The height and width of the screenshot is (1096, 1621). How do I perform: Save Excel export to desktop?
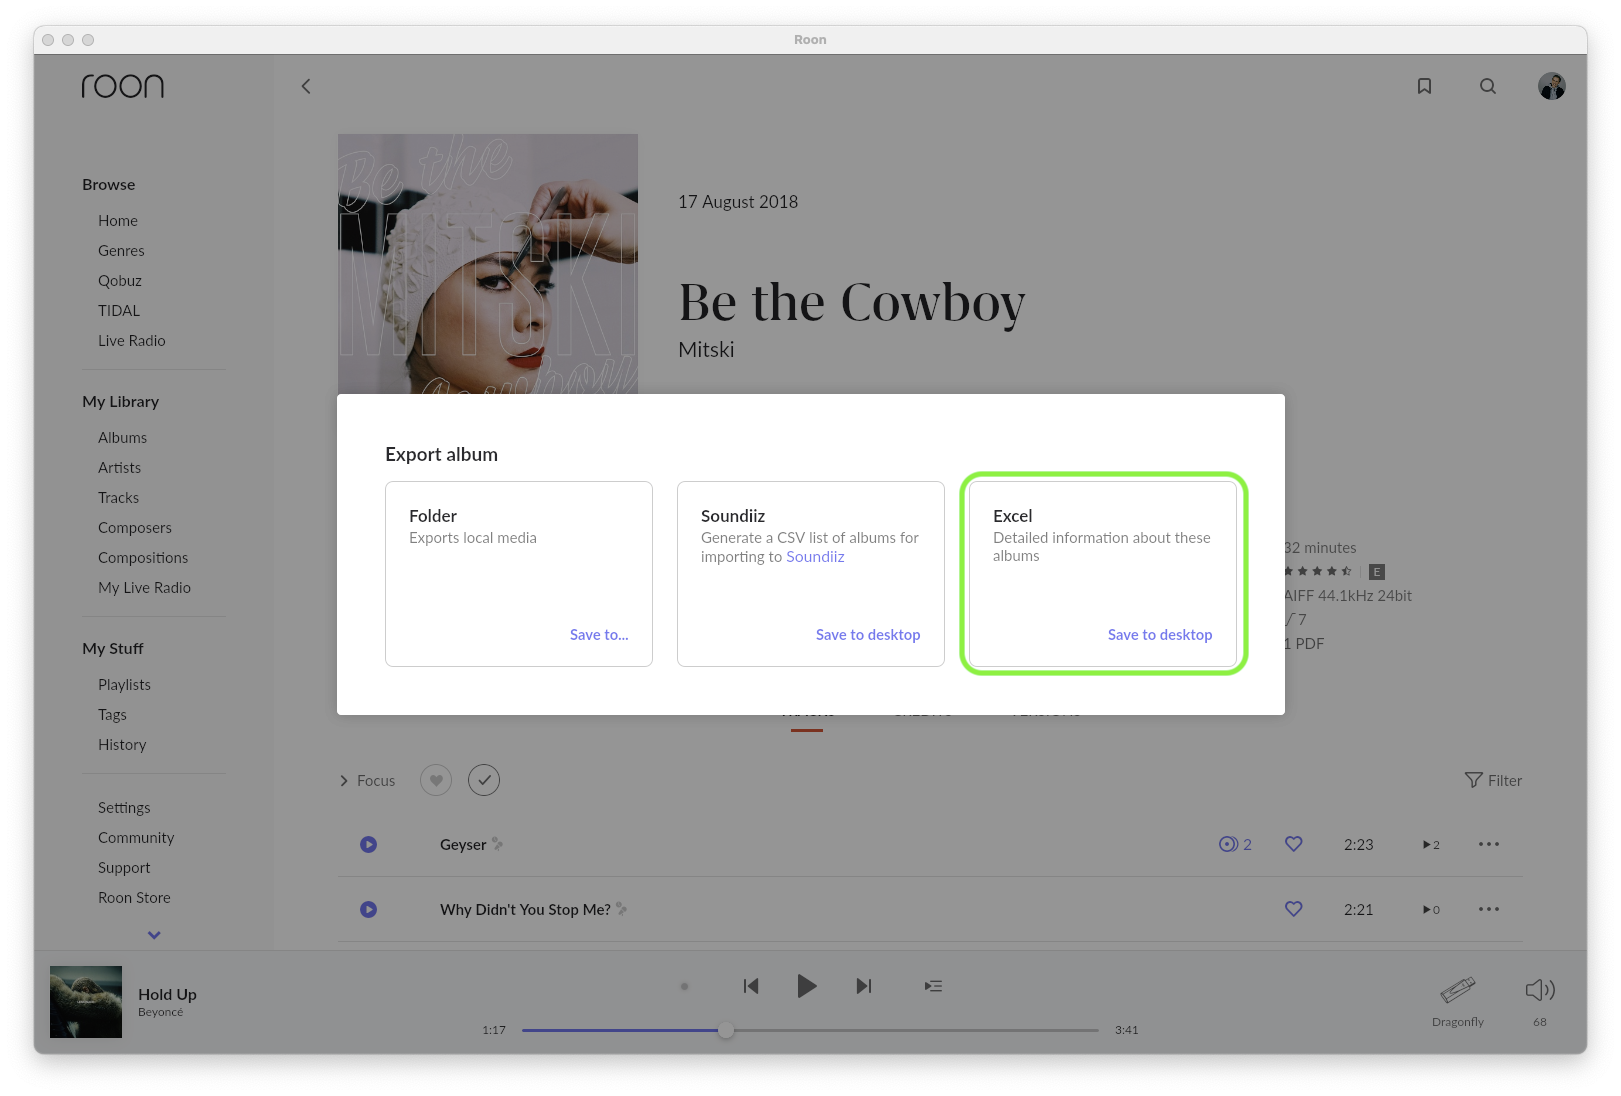[1160, 635]
